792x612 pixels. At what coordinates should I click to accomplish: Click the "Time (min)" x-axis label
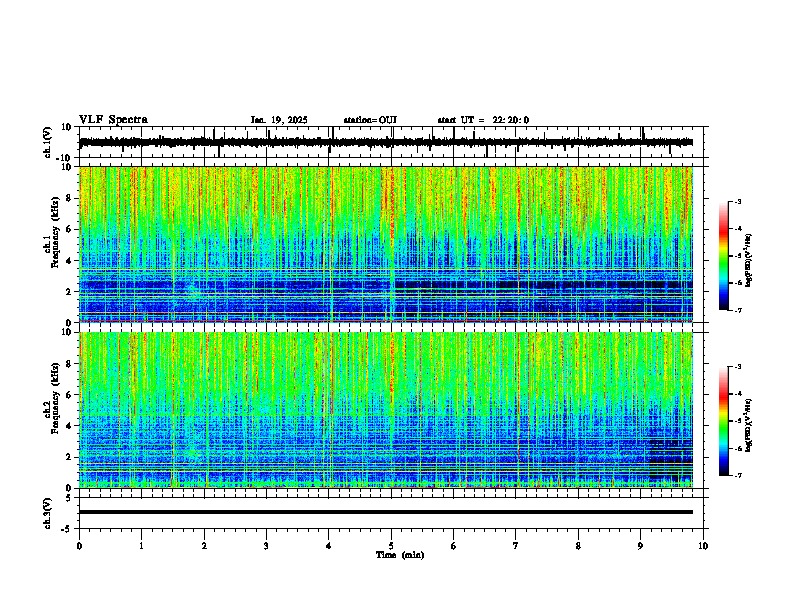pos(400,555)
